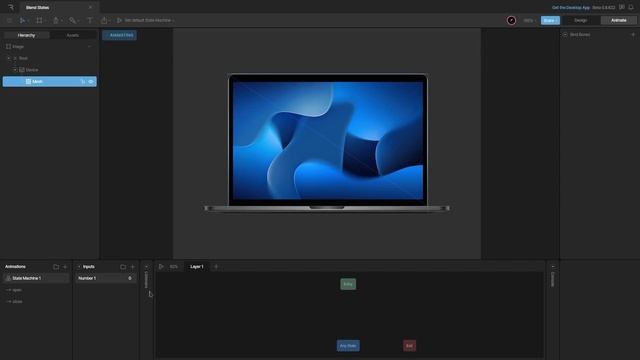Select the close animation

pyautogui.click(x=18, y=302)
